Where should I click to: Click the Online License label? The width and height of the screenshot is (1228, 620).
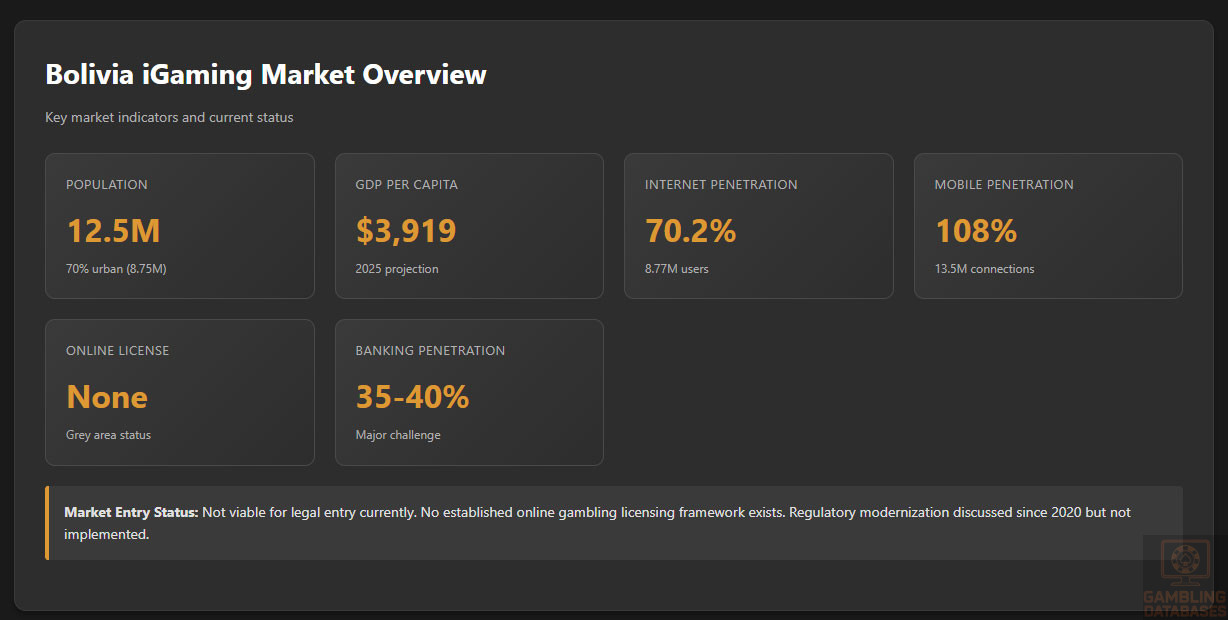[117, 351]
